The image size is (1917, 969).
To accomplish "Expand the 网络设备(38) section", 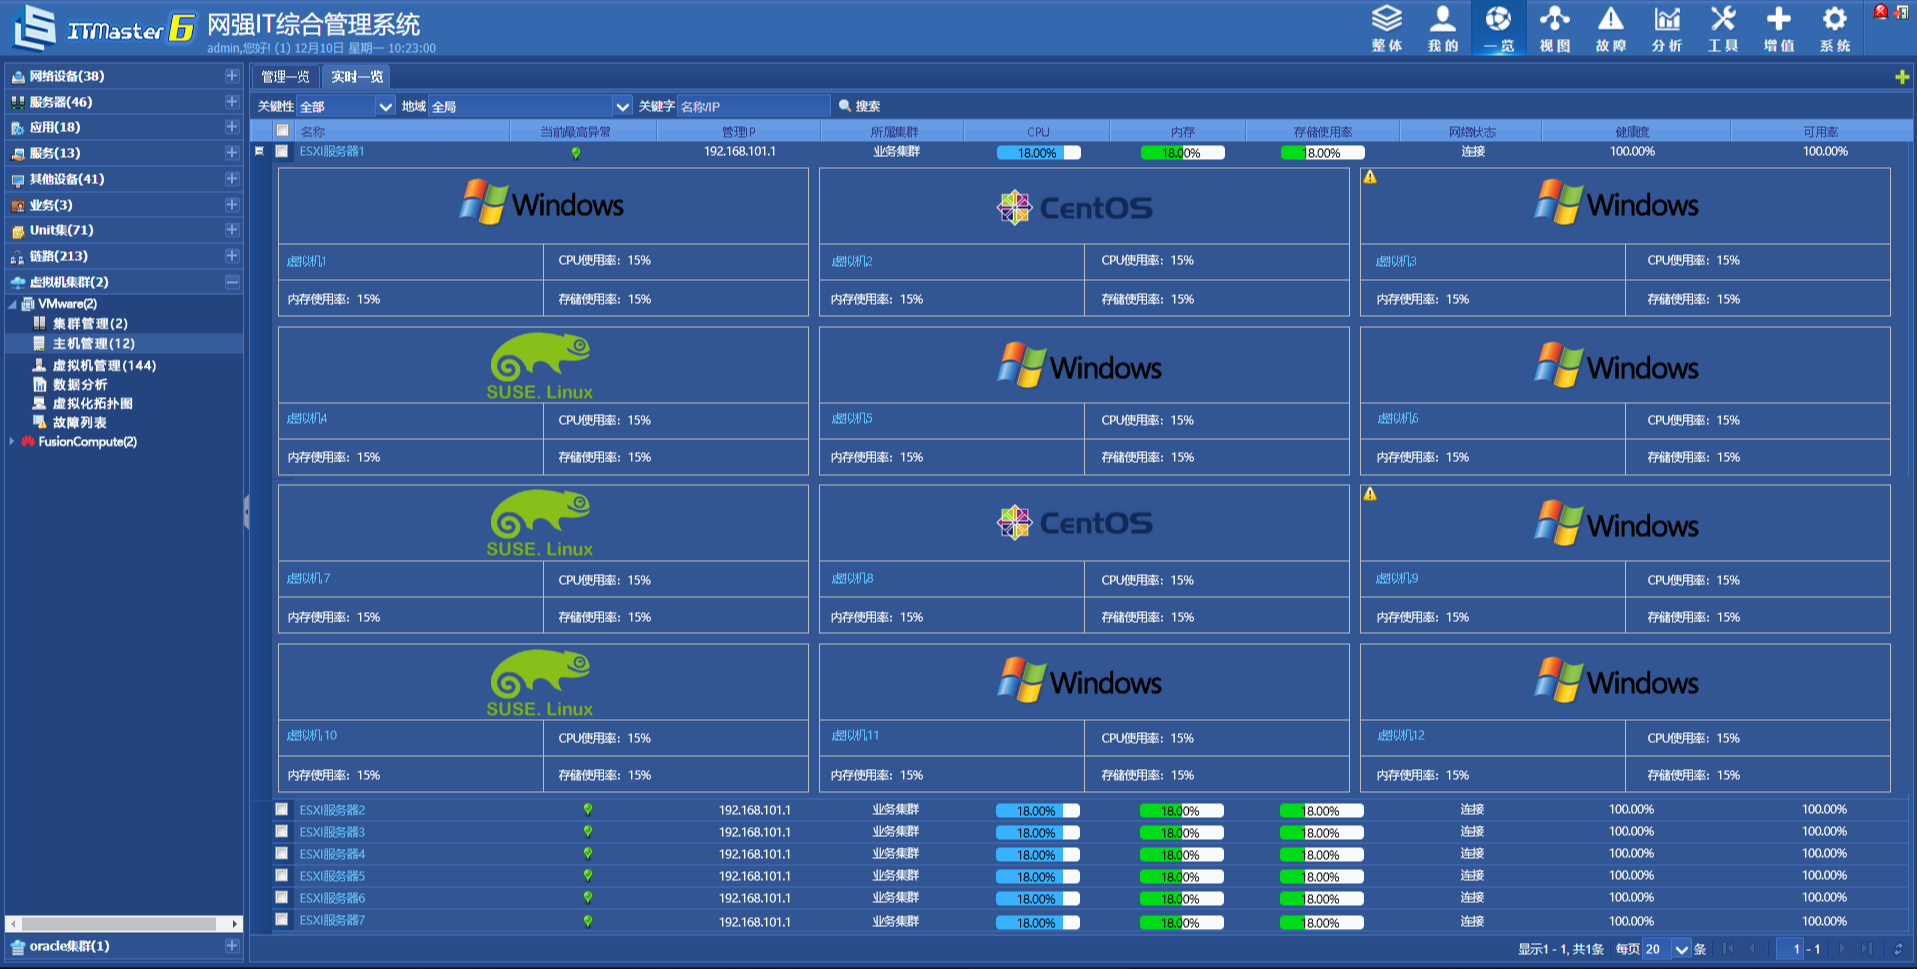I will [232, 76].
